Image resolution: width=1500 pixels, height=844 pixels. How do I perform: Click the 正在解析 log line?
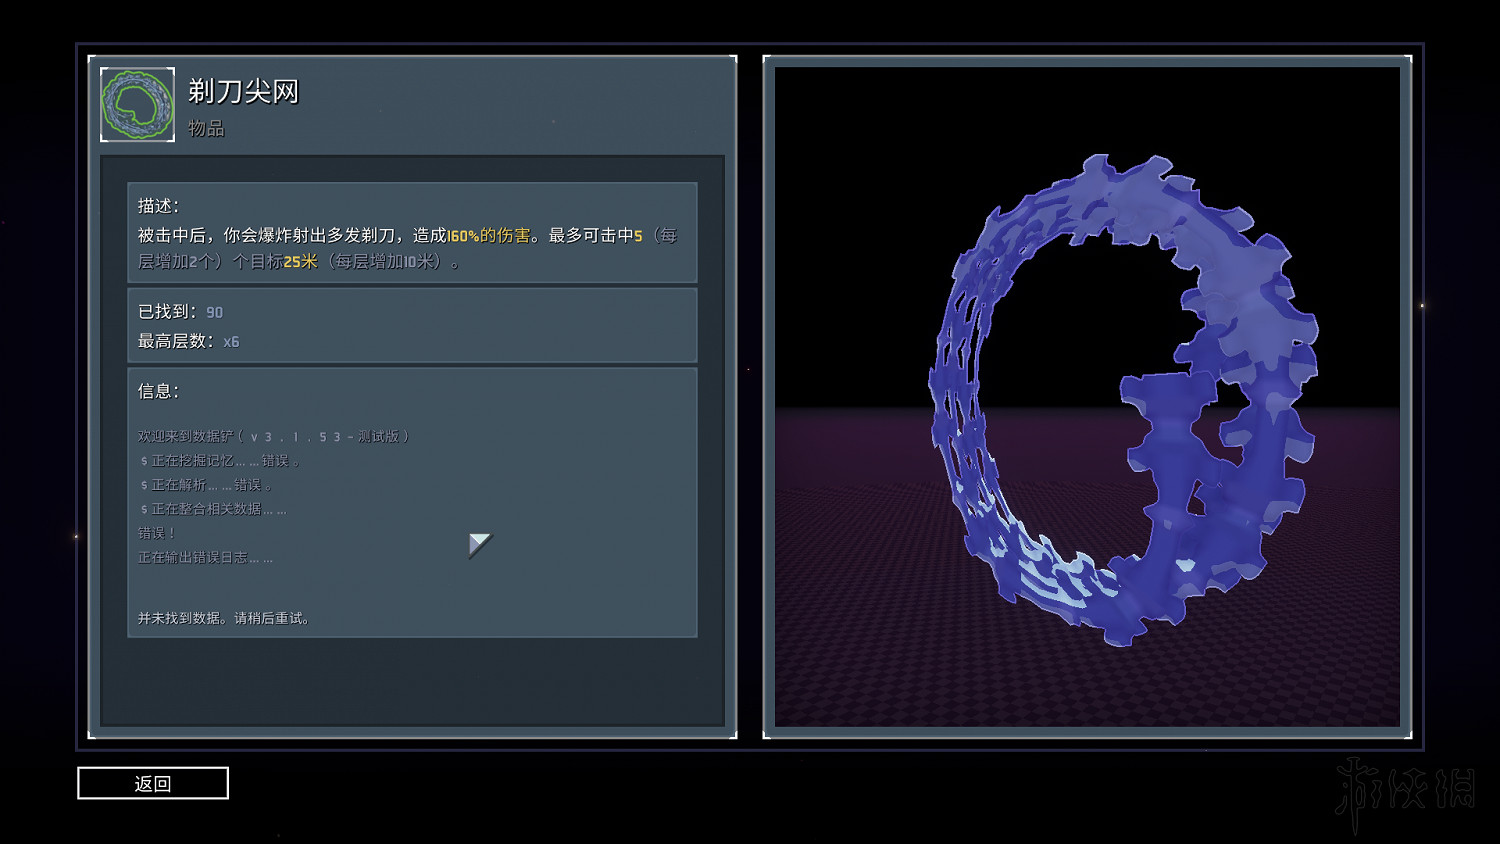tap(206, 485)
